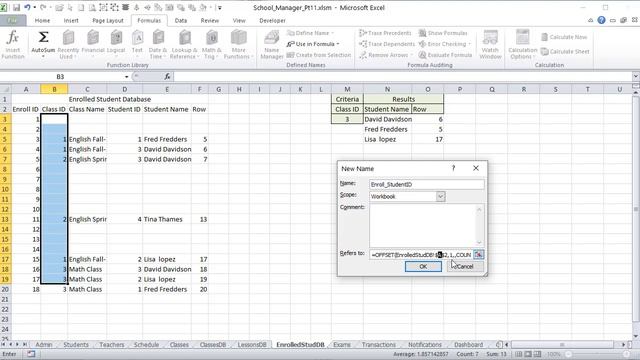Click Calculate Now
Image resolution: width=640 pixels, height=360 pixels.
pyautogui.click(x=564, y=37)
